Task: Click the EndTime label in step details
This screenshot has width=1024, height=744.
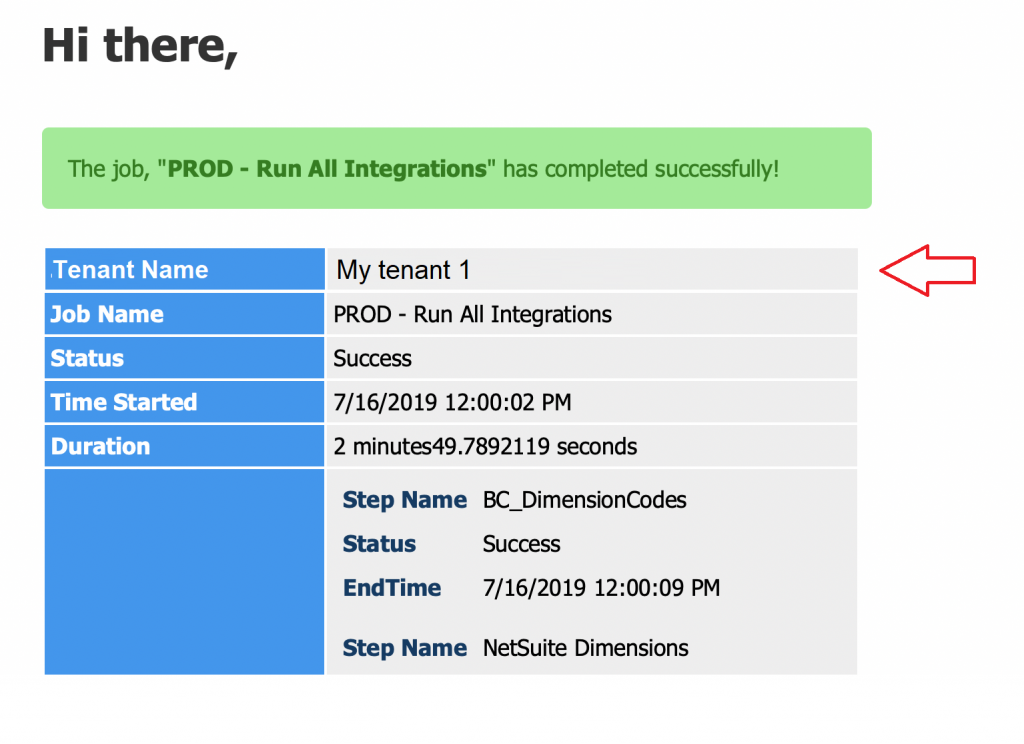Action: (391, 588)
